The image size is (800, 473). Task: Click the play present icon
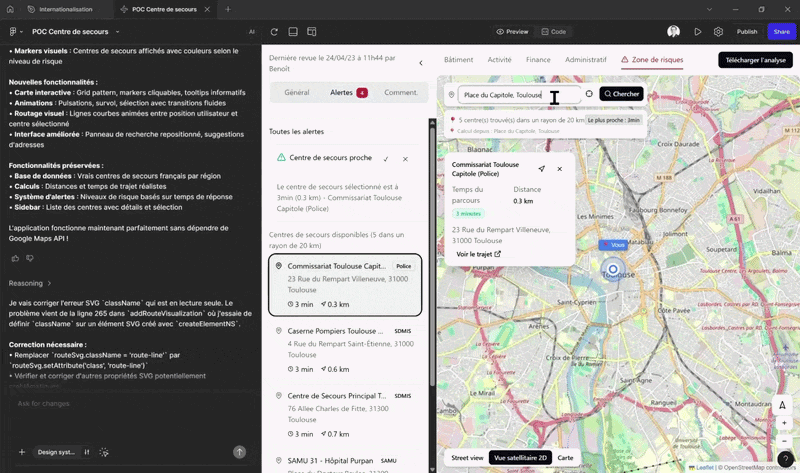pos(697,32)
